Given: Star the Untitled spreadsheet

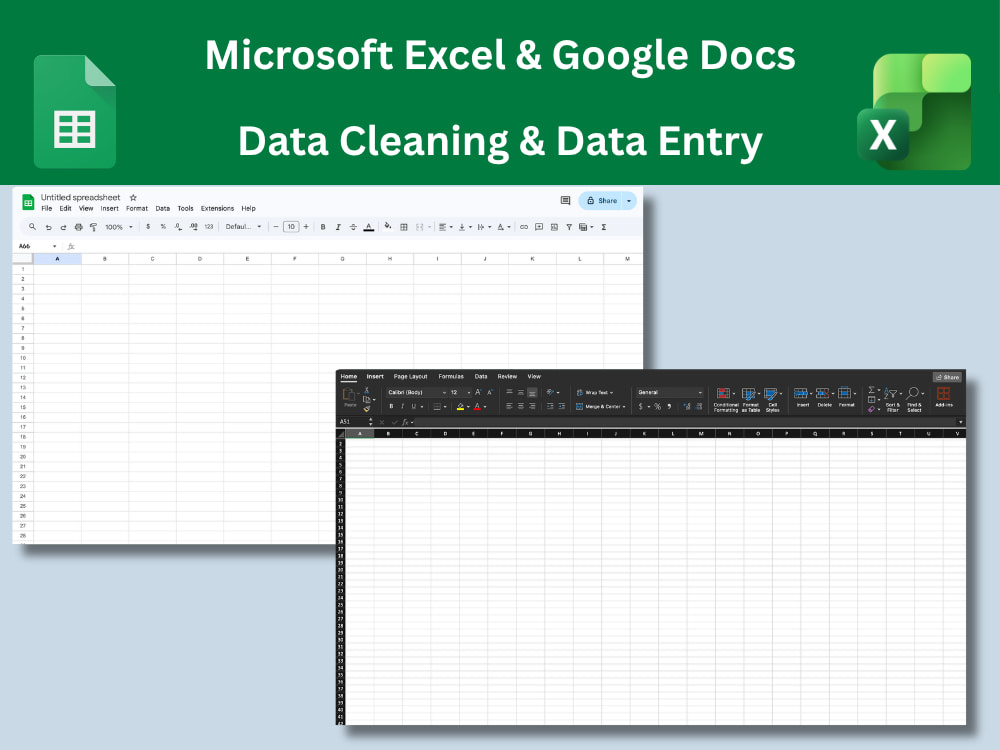Looking at the screenshot, I should tap(133, 198).
